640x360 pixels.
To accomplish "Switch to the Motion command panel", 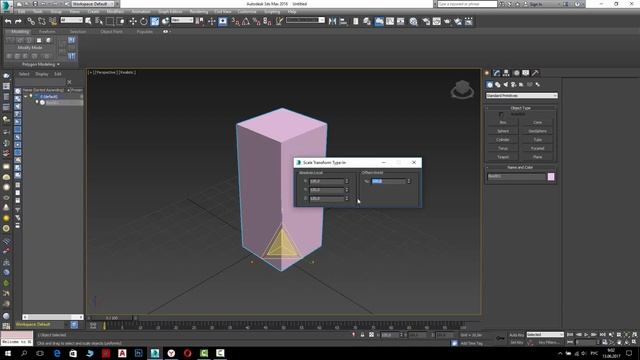I will 516,73.
